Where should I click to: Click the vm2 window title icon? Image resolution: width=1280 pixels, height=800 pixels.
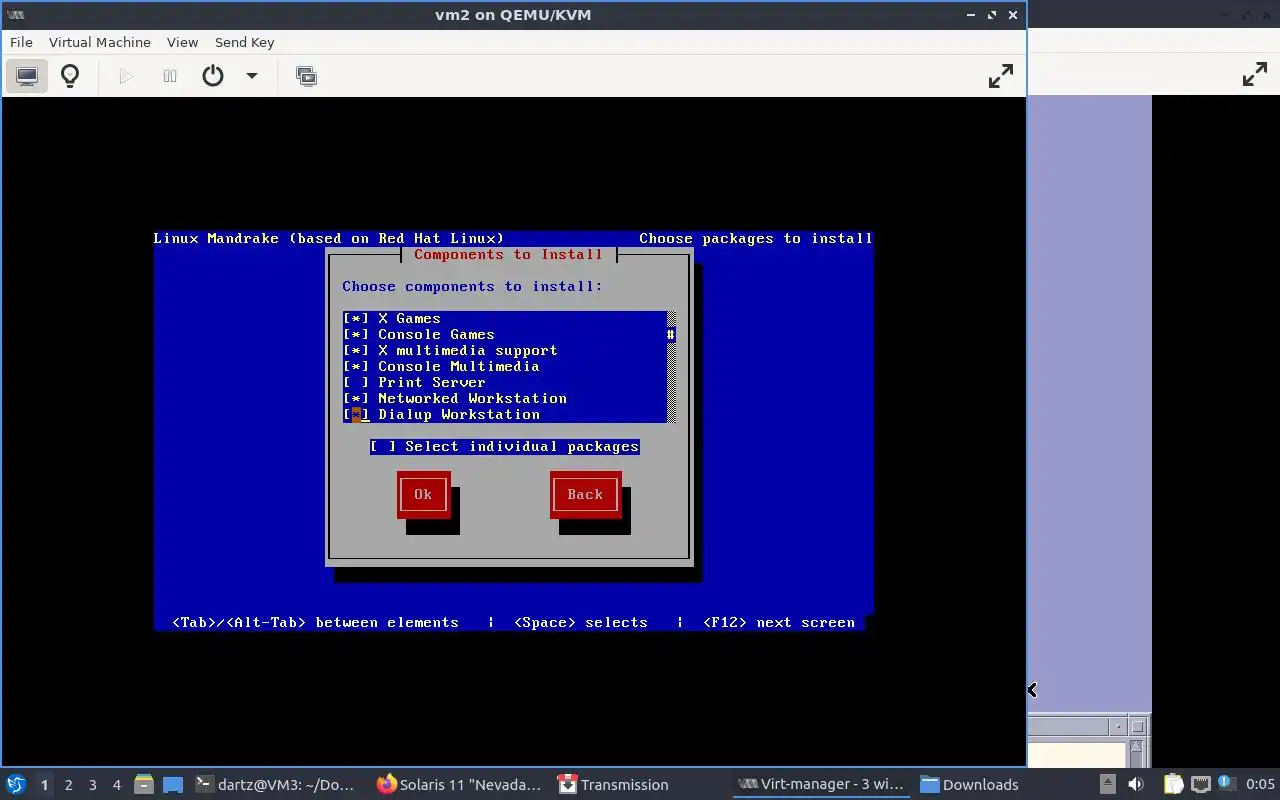pos(16,15)
